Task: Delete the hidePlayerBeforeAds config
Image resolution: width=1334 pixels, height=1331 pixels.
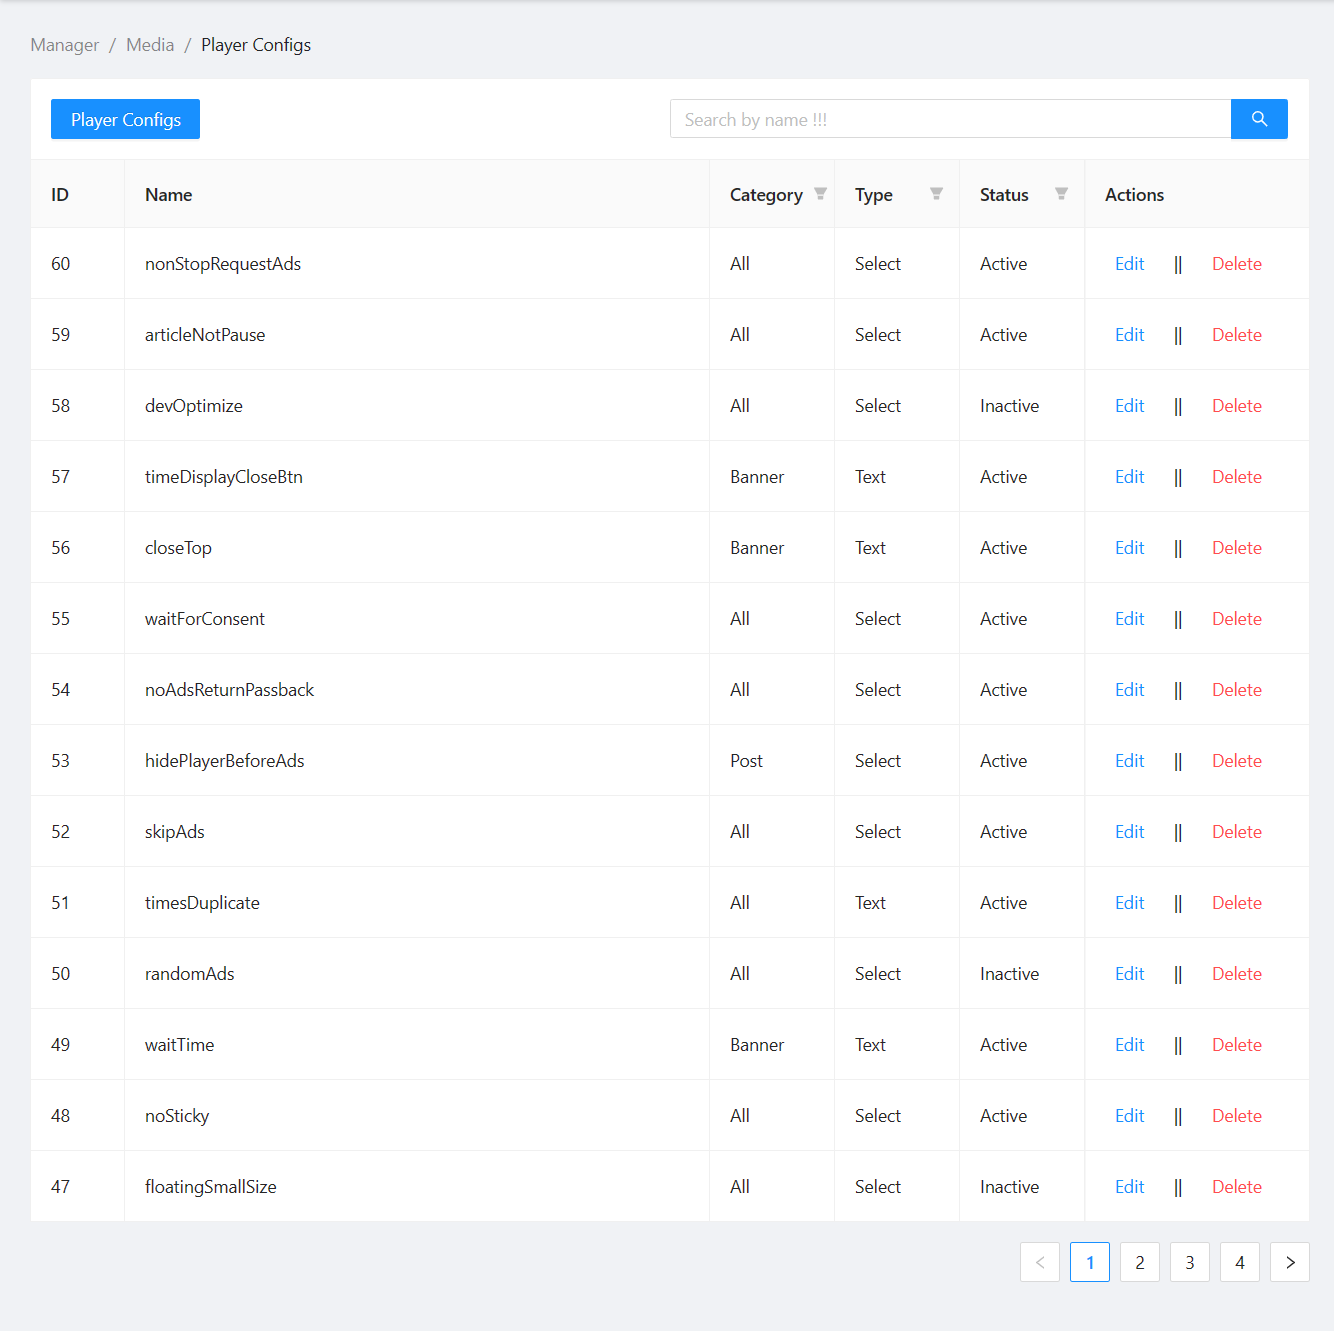Action: 1237,761
